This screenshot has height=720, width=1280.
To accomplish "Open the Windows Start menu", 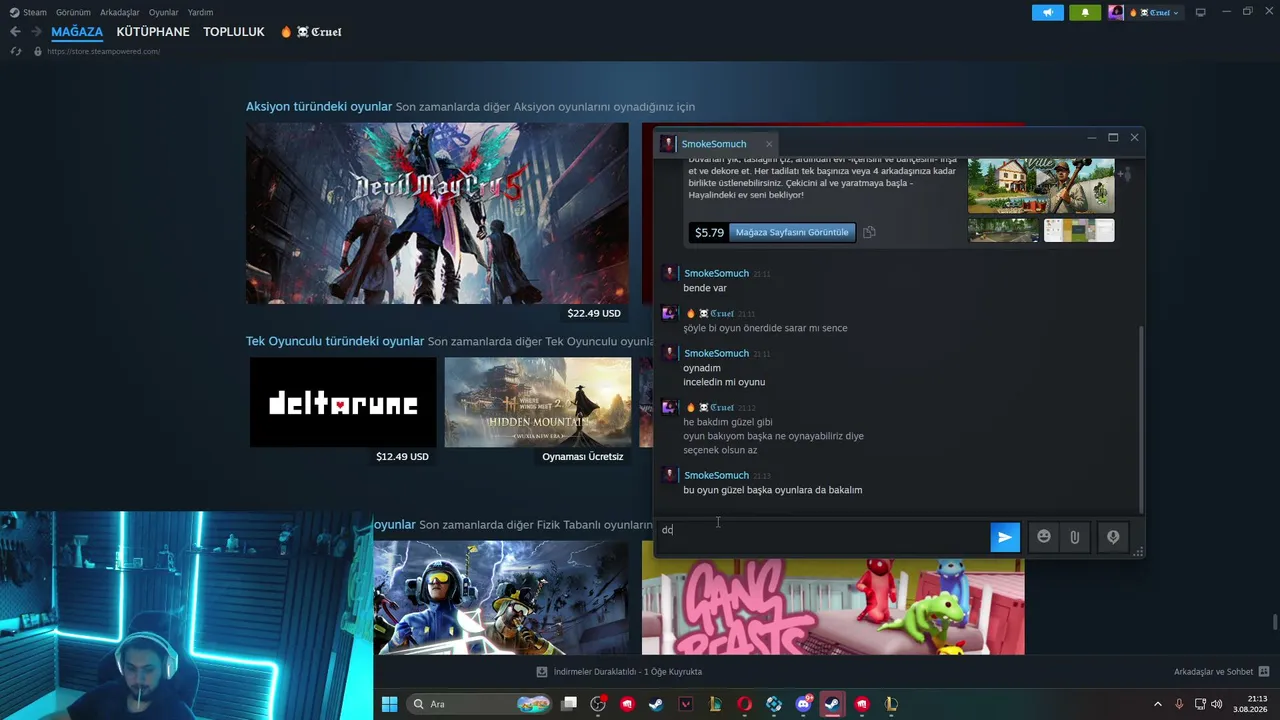I will (x=389, y=704).
